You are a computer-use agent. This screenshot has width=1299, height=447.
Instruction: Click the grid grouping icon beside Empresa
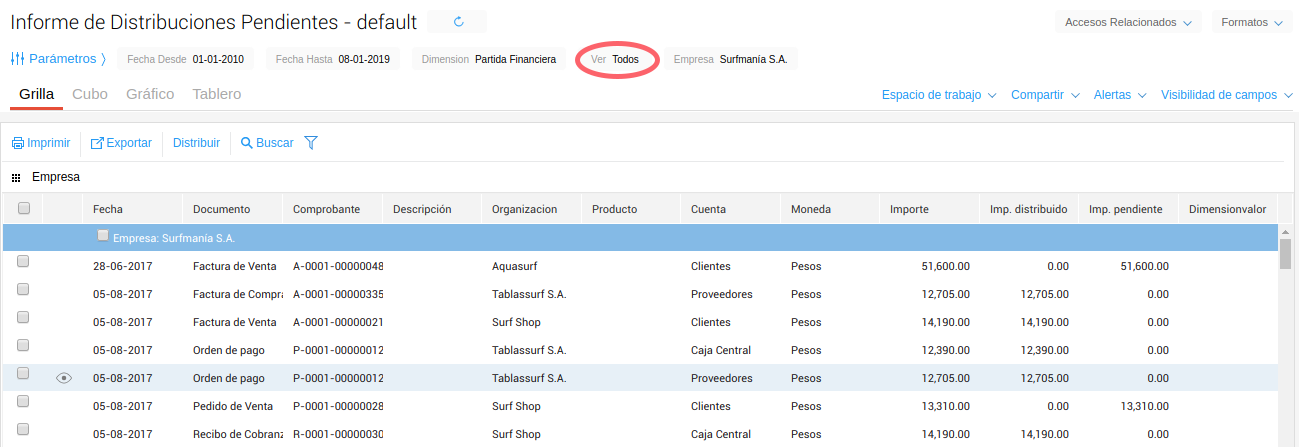pos(16,178)
